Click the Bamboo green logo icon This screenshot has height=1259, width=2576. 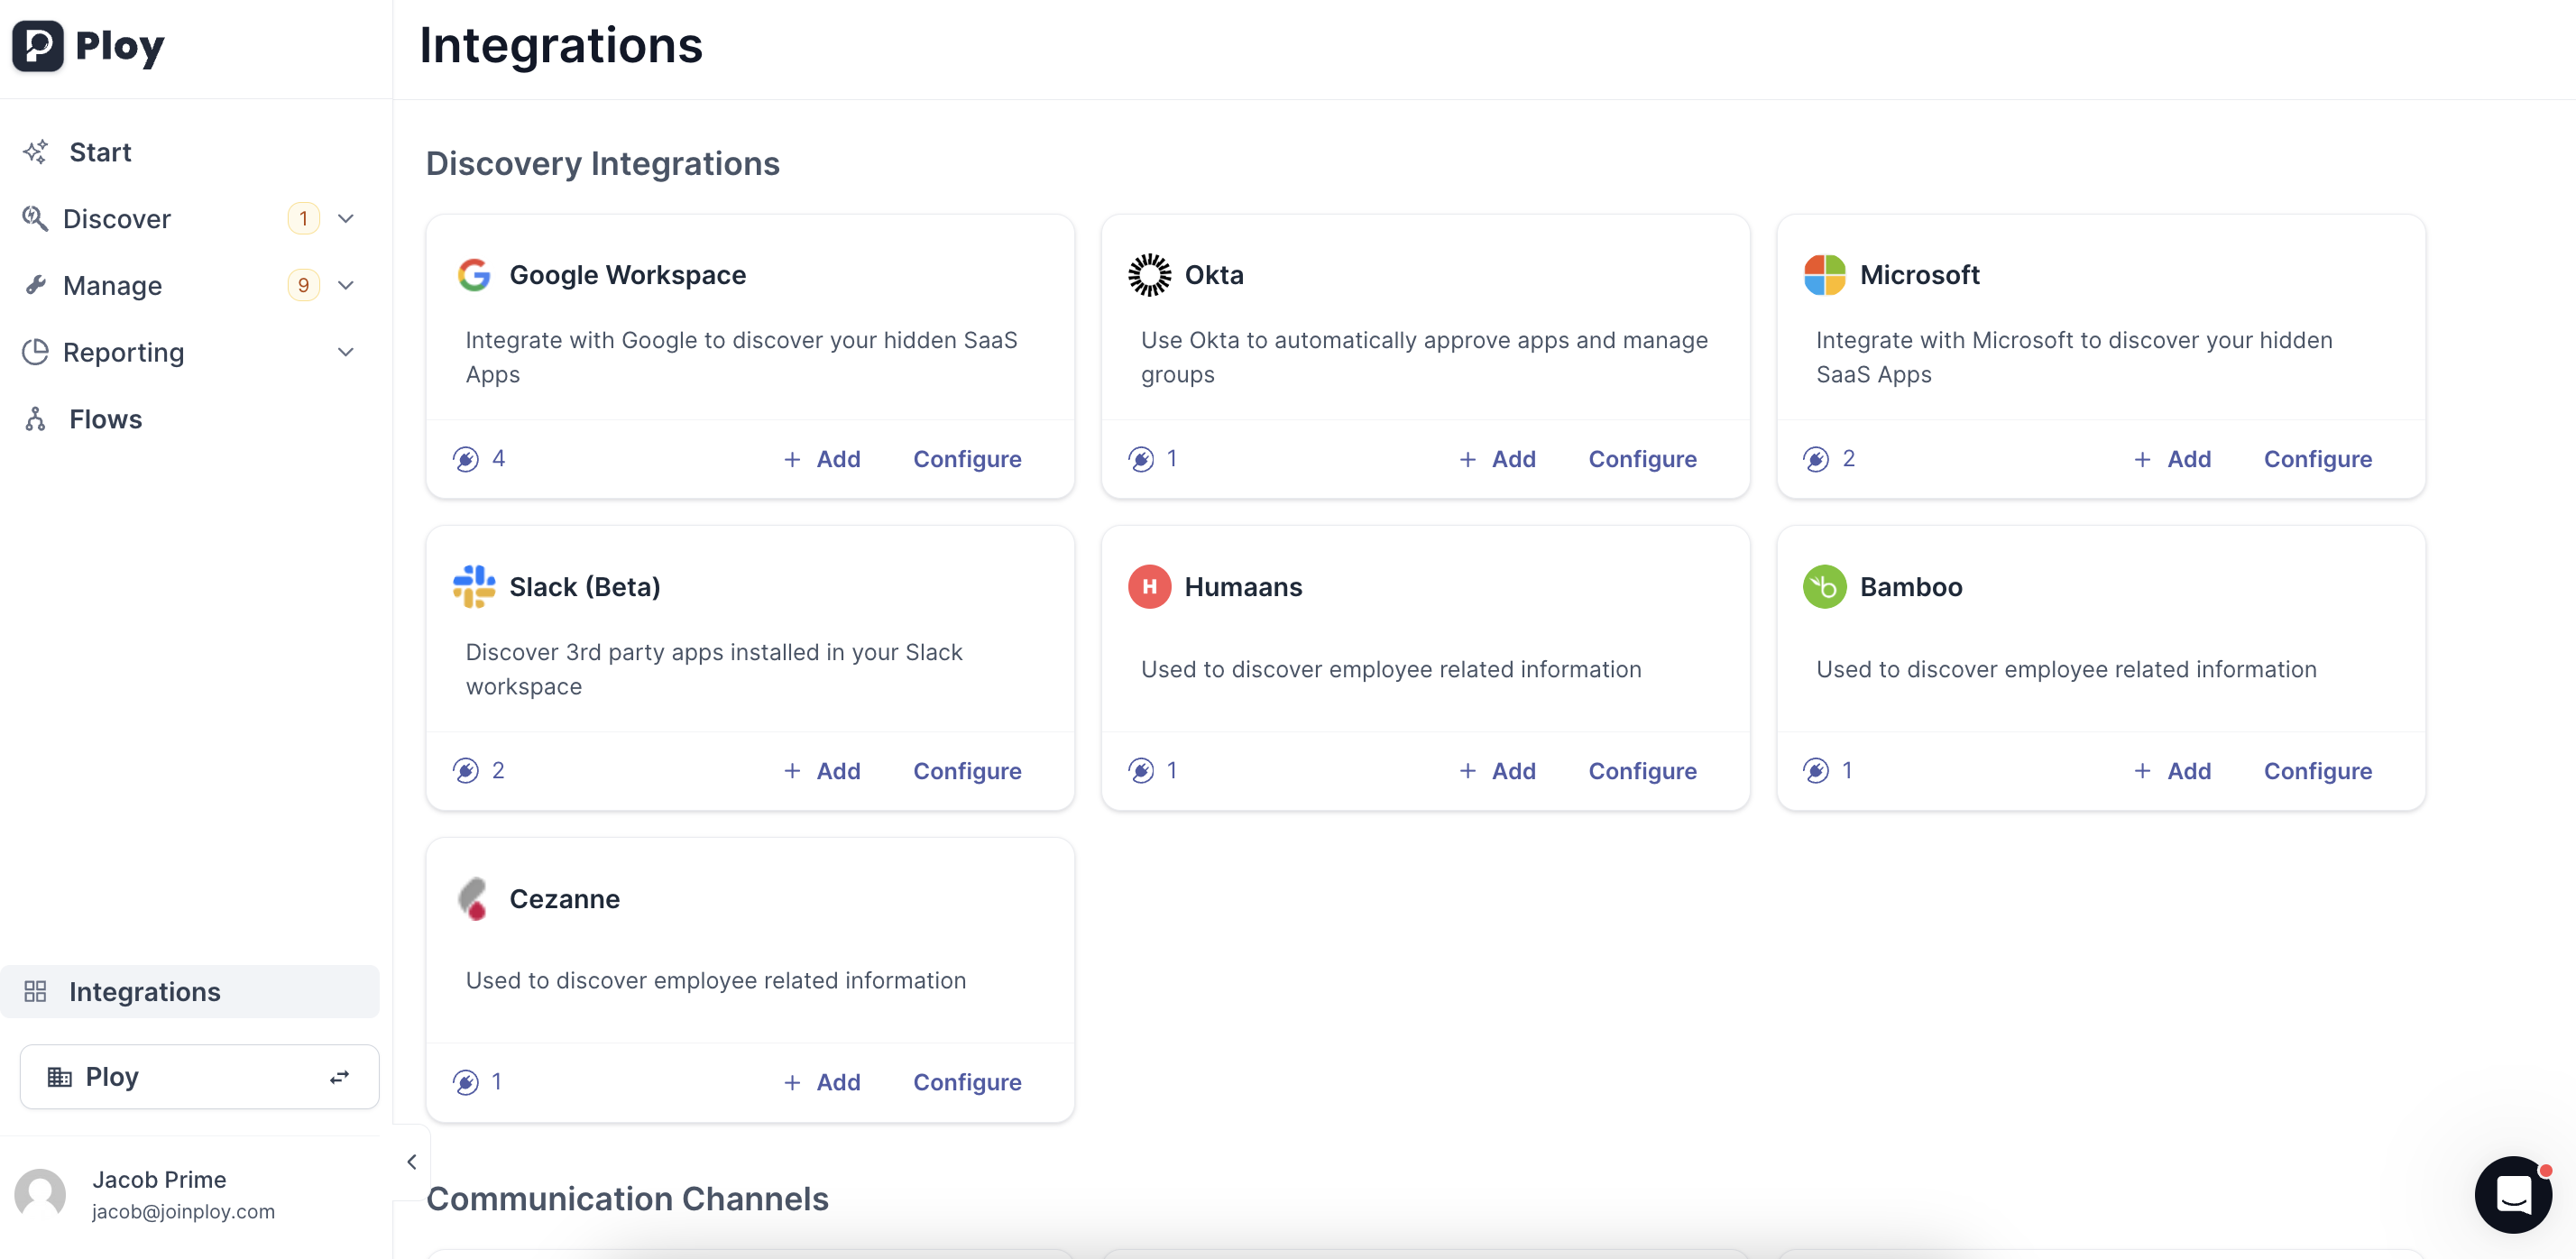click(x=1824, y=587)
